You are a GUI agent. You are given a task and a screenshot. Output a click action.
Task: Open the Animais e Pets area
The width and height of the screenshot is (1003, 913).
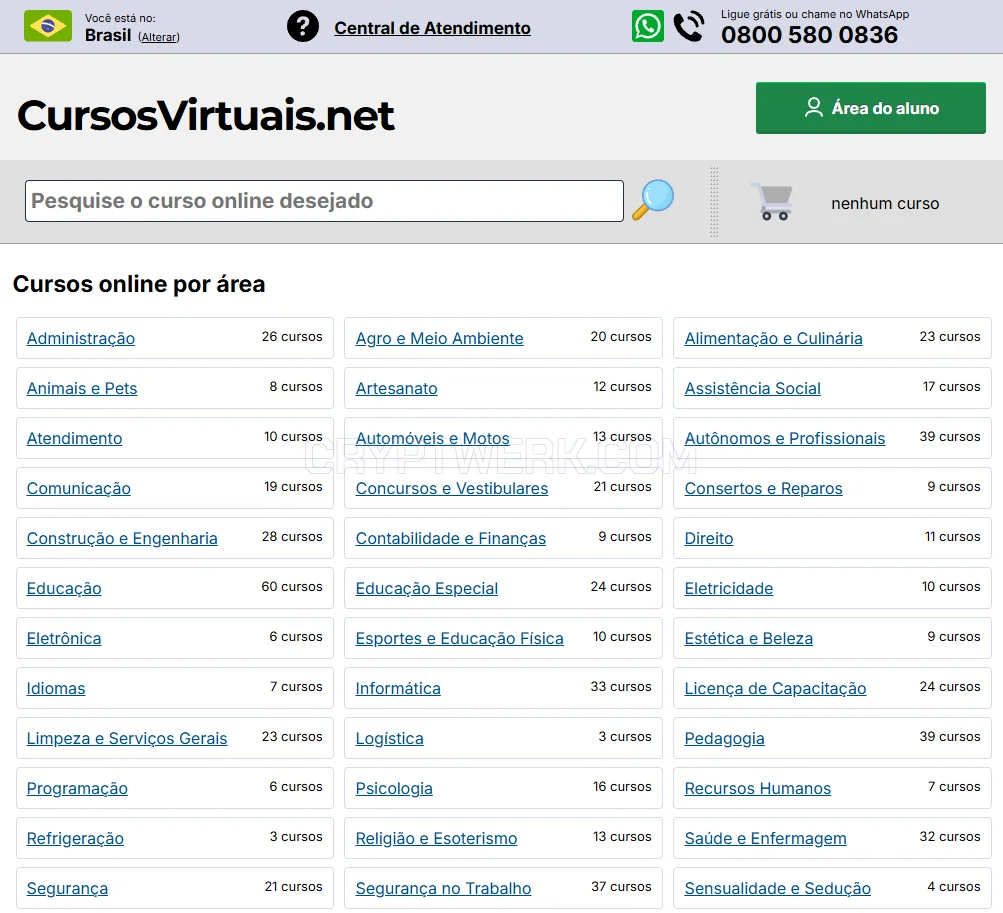[x=82, y=388]
